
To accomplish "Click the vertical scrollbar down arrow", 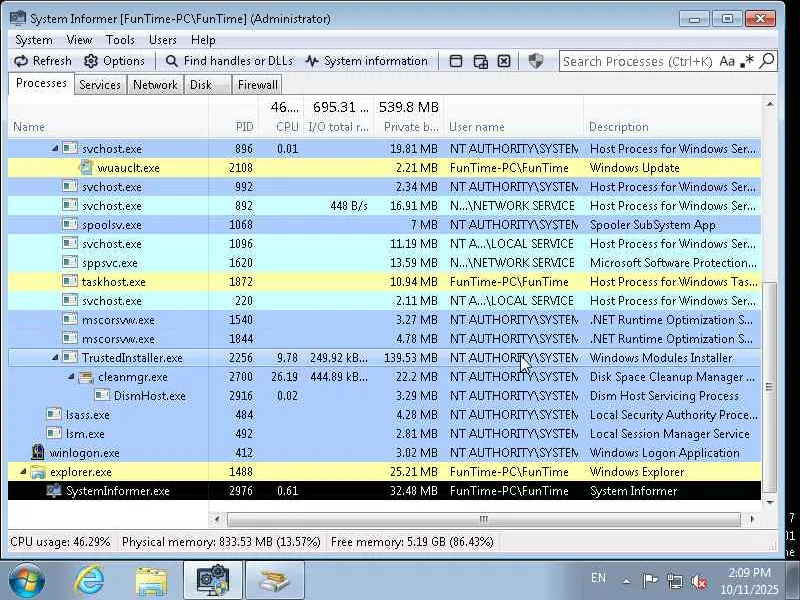I will pos(770,503).
